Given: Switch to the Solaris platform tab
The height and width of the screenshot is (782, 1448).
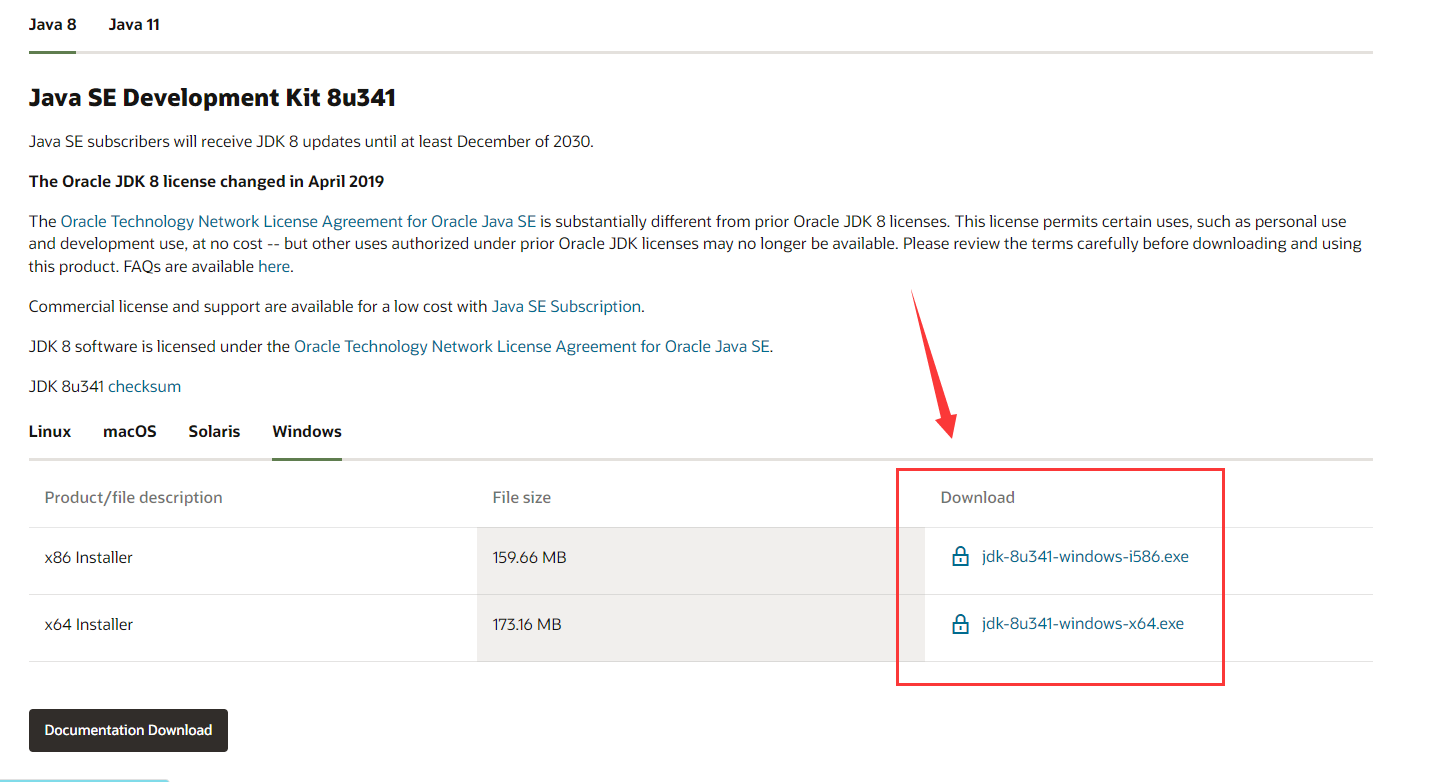Looking at the screenshot, I should 214,432.
